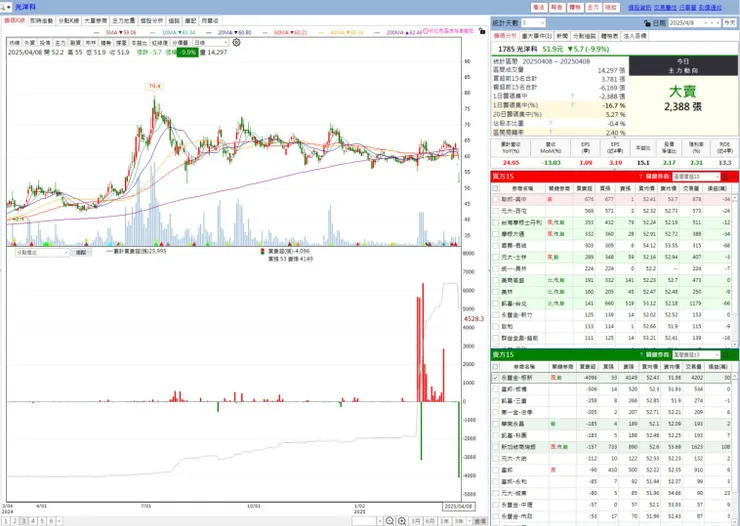
Task: Toggle the lock icon above the chart
Action: [482, 31]
